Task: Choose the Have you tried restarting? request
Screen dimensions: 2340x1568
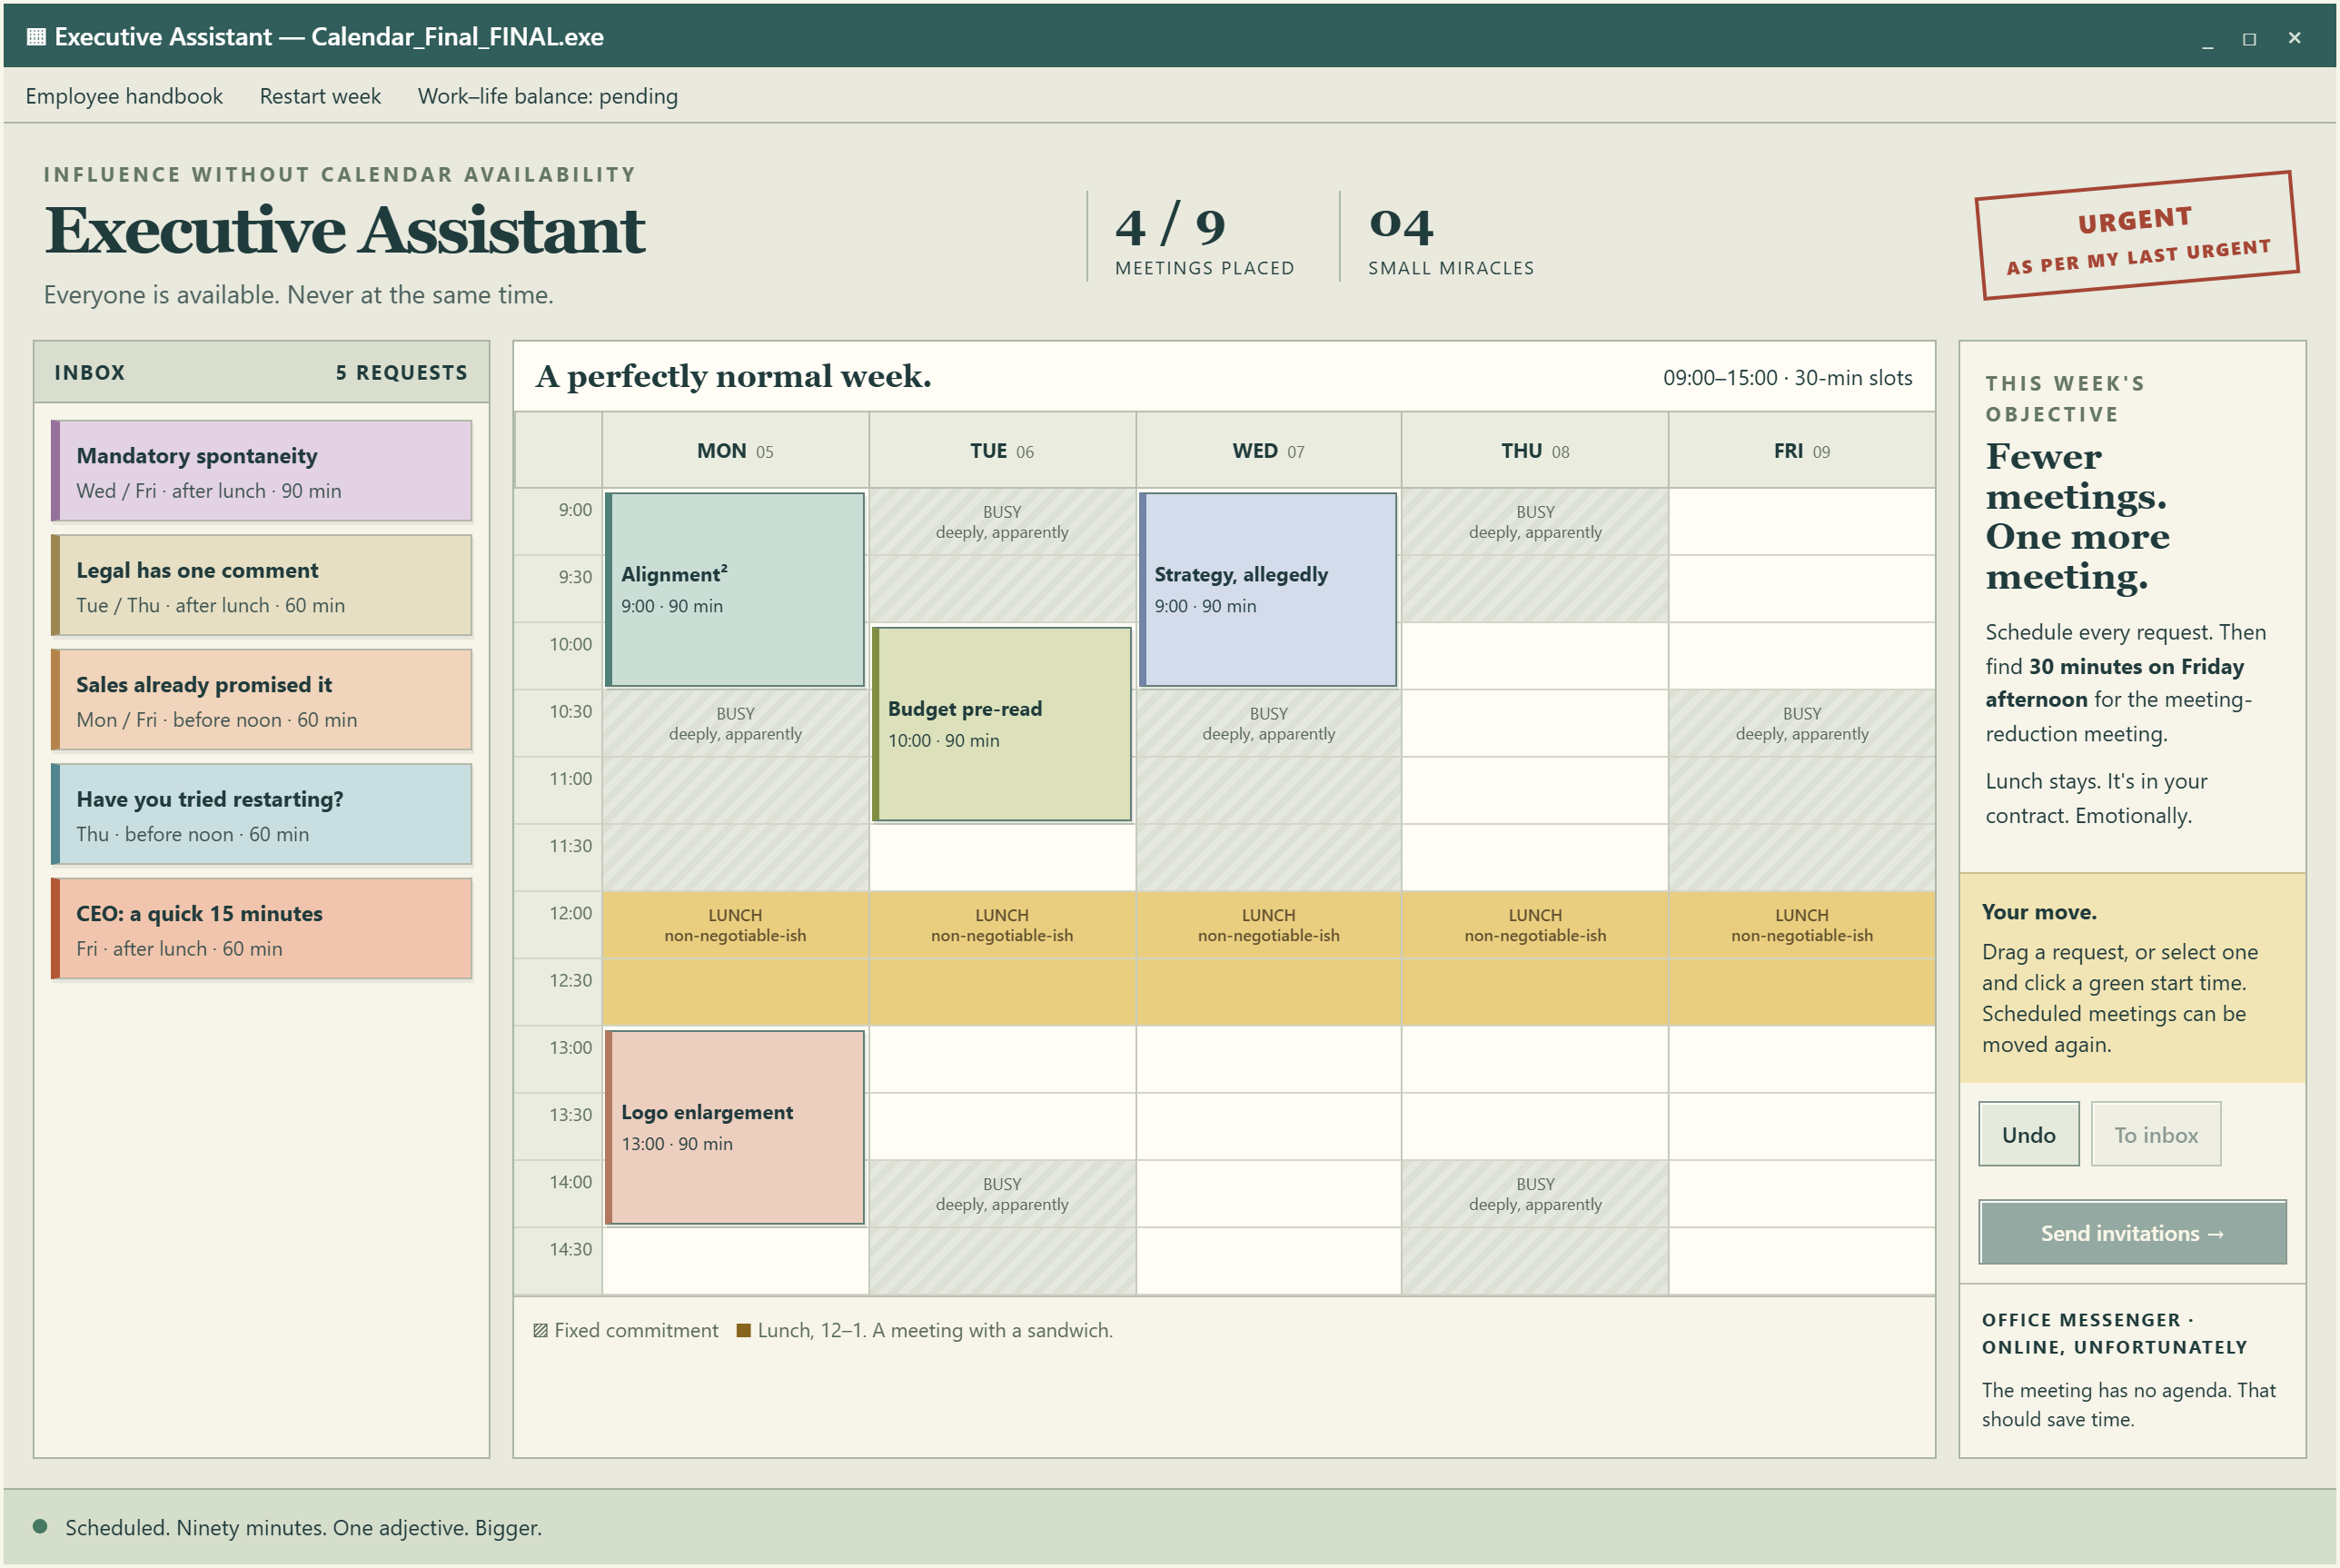Action: (261, 814)
